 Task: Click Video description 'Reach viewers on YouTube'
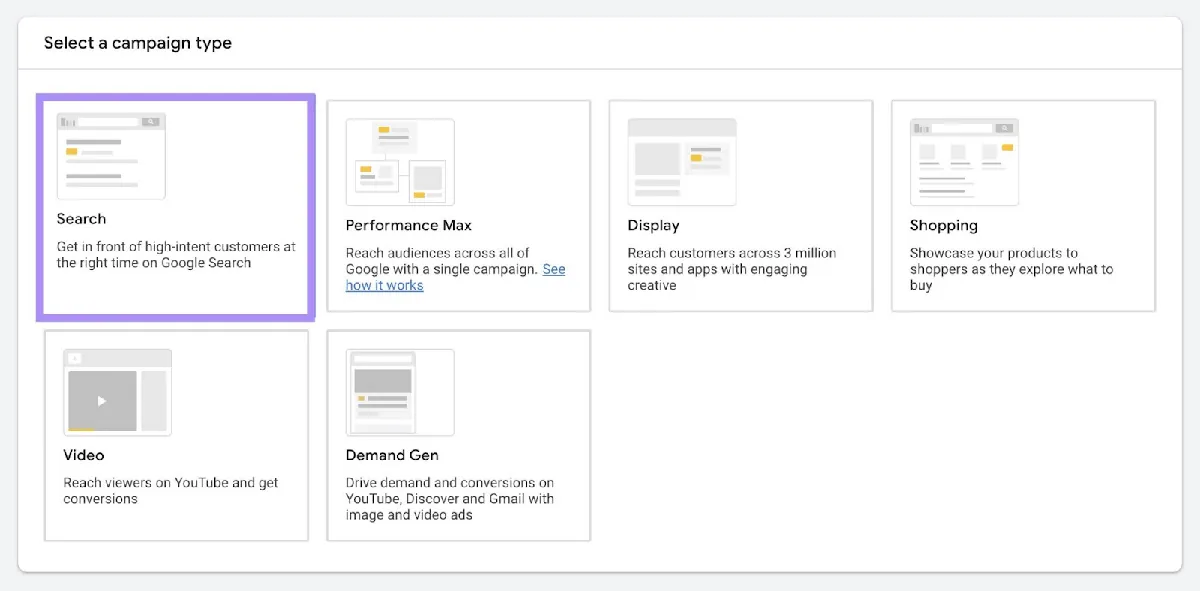pyautogui.click(x=171, y=491)
